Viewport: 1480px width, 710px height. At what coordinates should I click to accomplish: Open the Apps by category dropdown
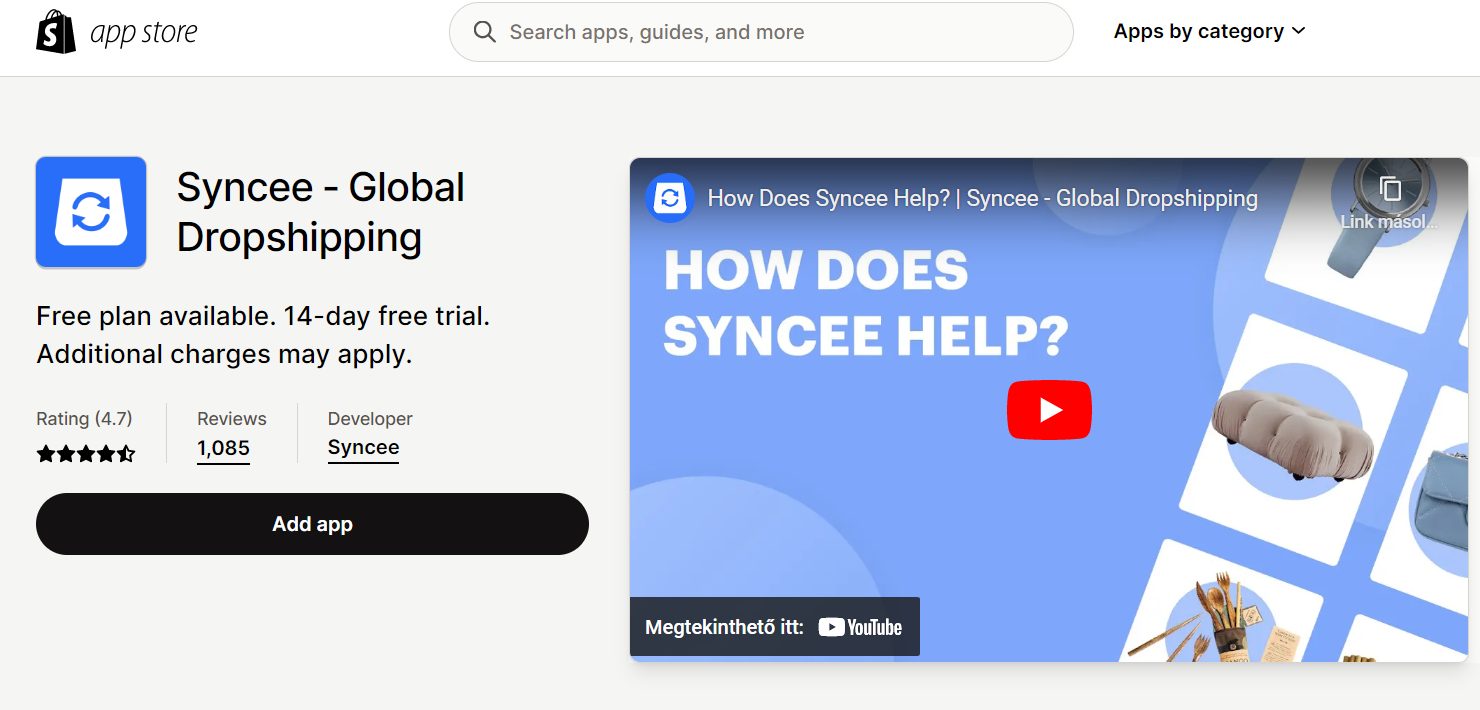coord(1198,30)
